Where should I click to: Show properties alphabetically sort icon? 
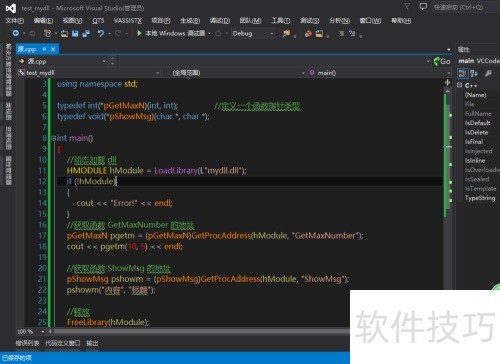coord(474,73)
